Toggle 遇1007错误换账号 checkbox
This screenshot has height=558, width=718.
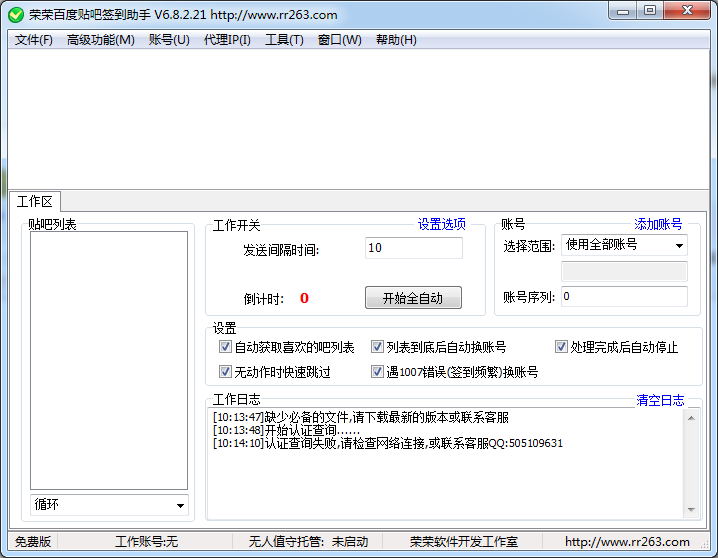click(x=378, y=372)
